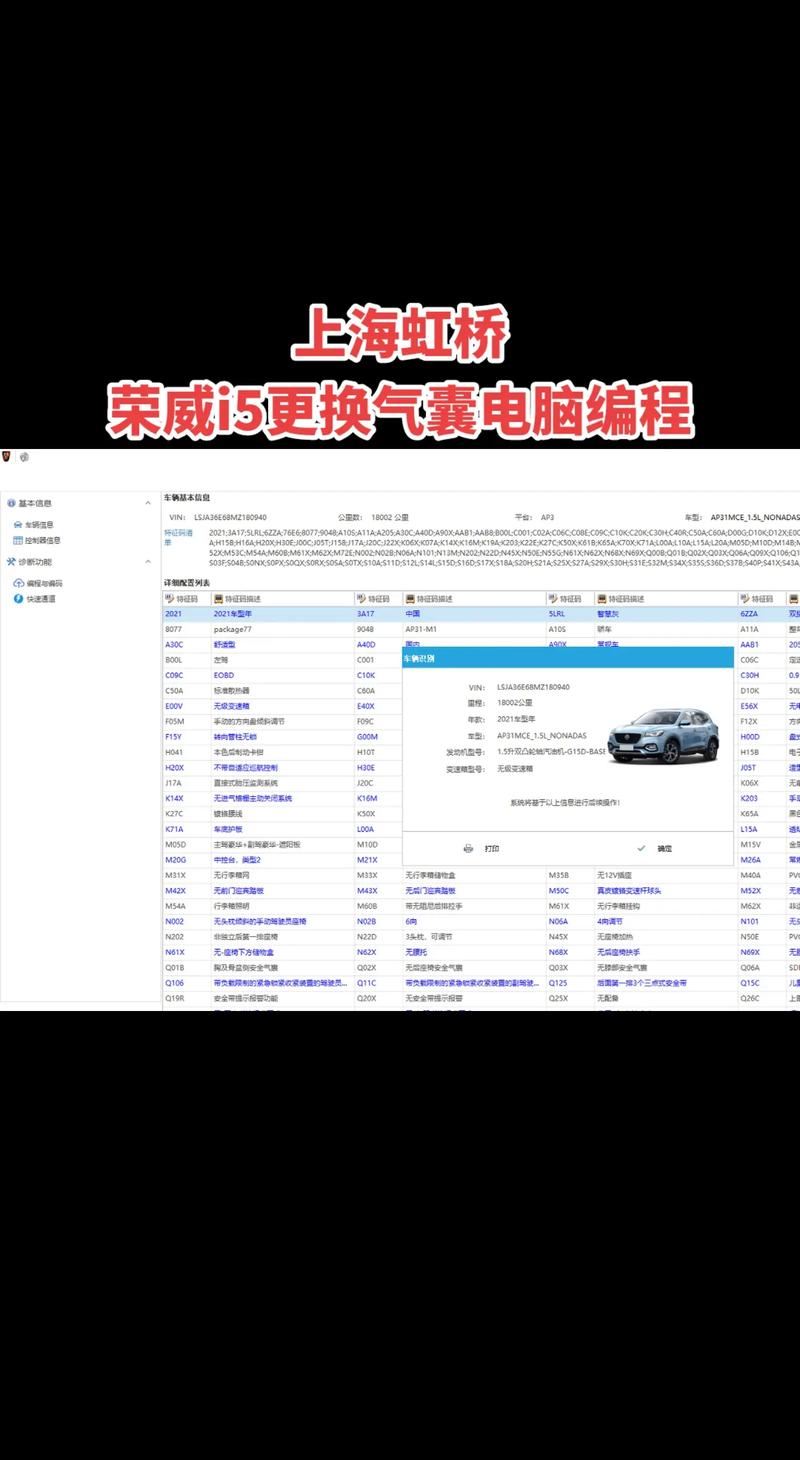Select the 真皮镀铬变速杆球头 cell
This screenshot has width=800, height=1460.
click(x=665, y=890)
